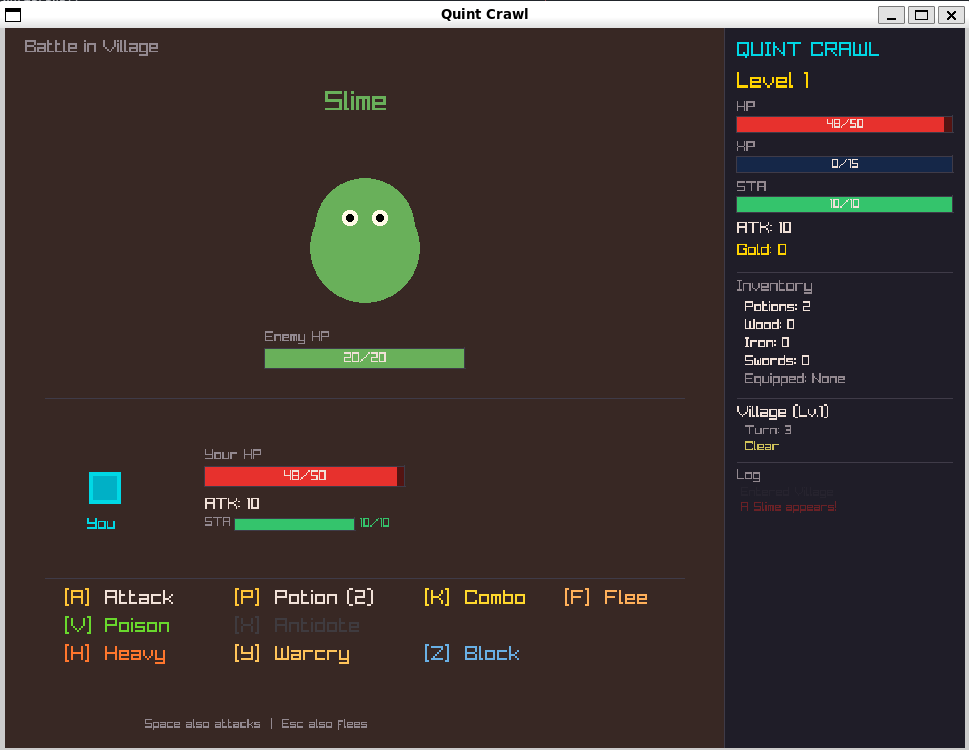Click the "Esc also flees" hint
The width and height of the screenshot is (969, 750).
pyautogui.click(x=324, y=724)
